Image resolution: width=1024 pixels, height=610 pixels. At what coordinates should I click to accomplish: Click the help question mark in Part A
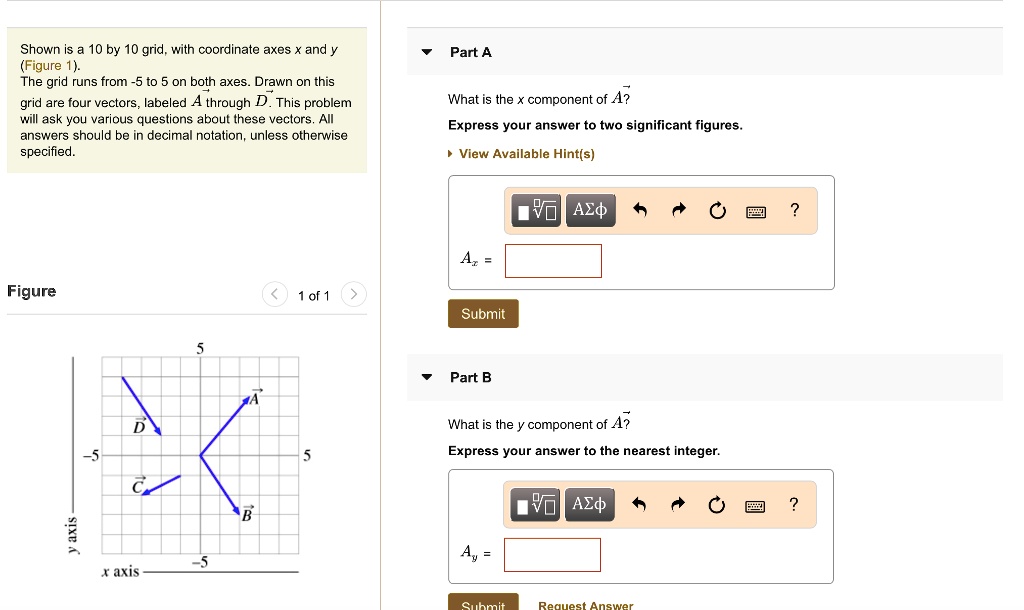(x=794, y=210)
